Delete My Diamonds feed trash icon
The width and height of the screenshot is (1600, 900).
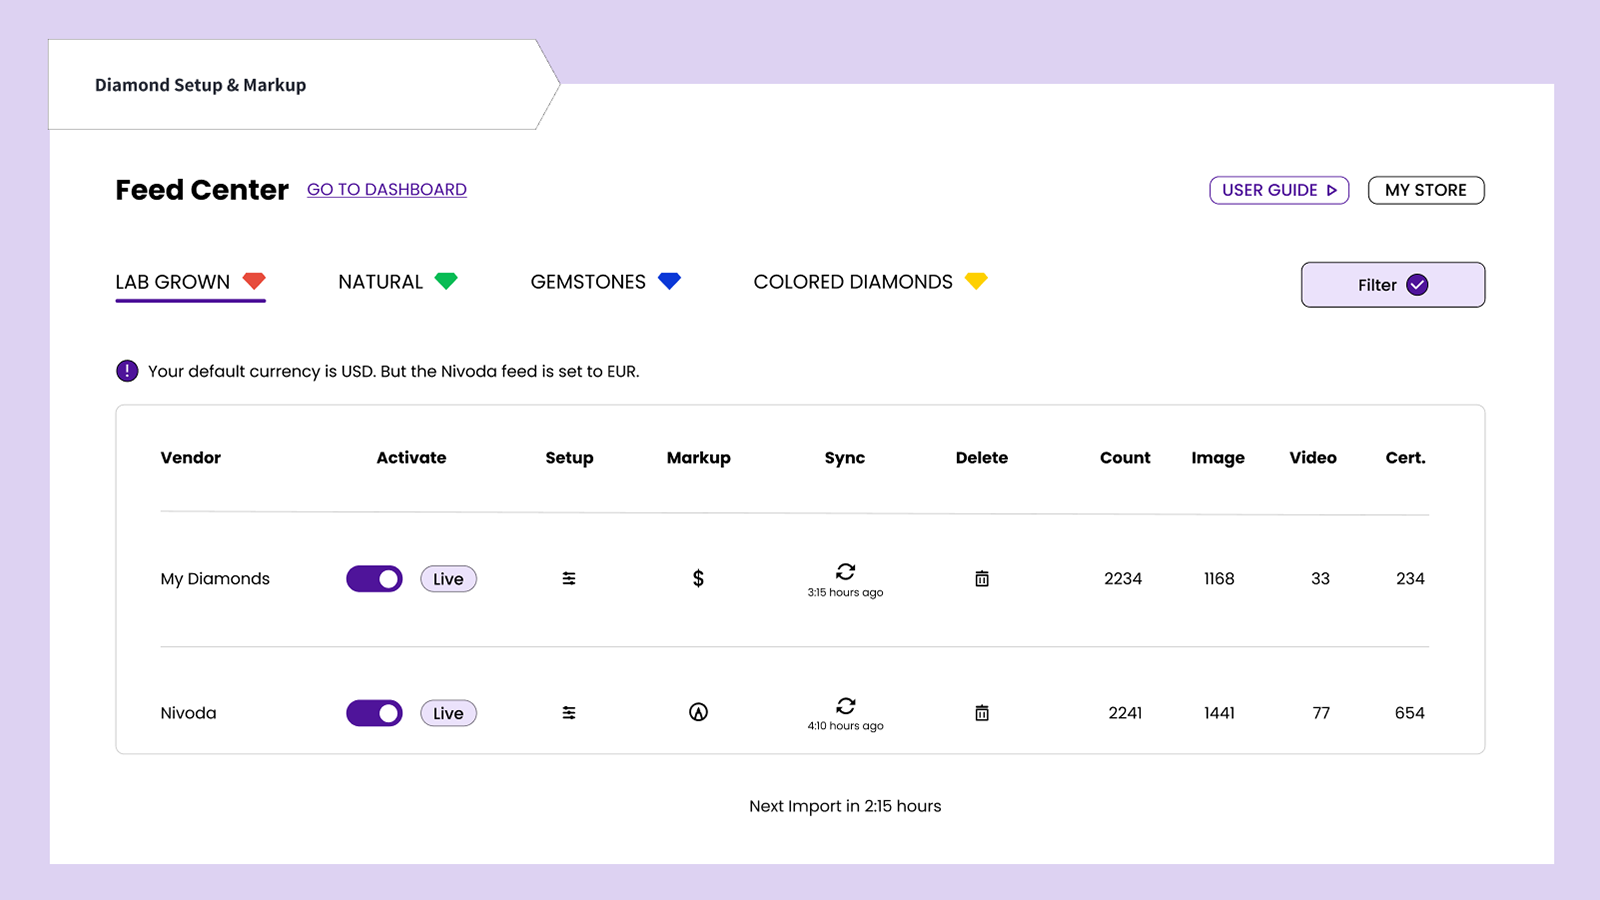[982, 579]
